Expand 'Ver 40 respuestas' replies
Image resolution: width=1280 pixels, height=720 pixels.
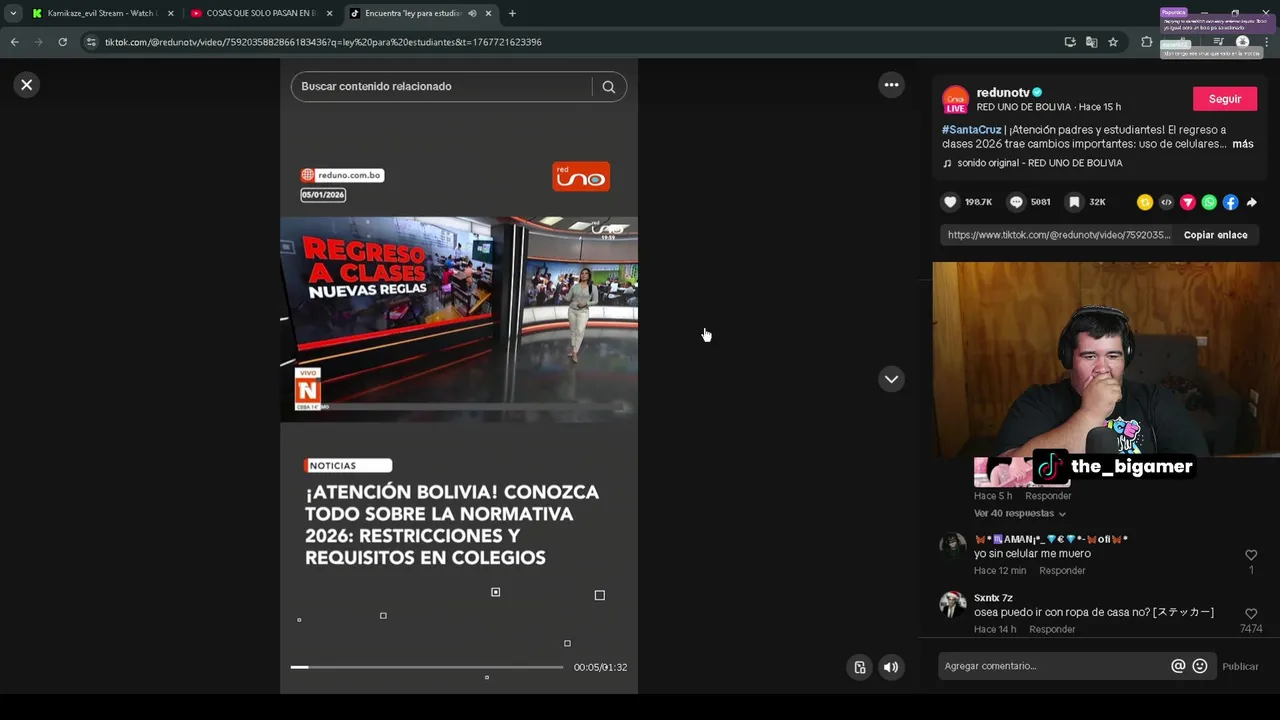(x=1020, y=513)
